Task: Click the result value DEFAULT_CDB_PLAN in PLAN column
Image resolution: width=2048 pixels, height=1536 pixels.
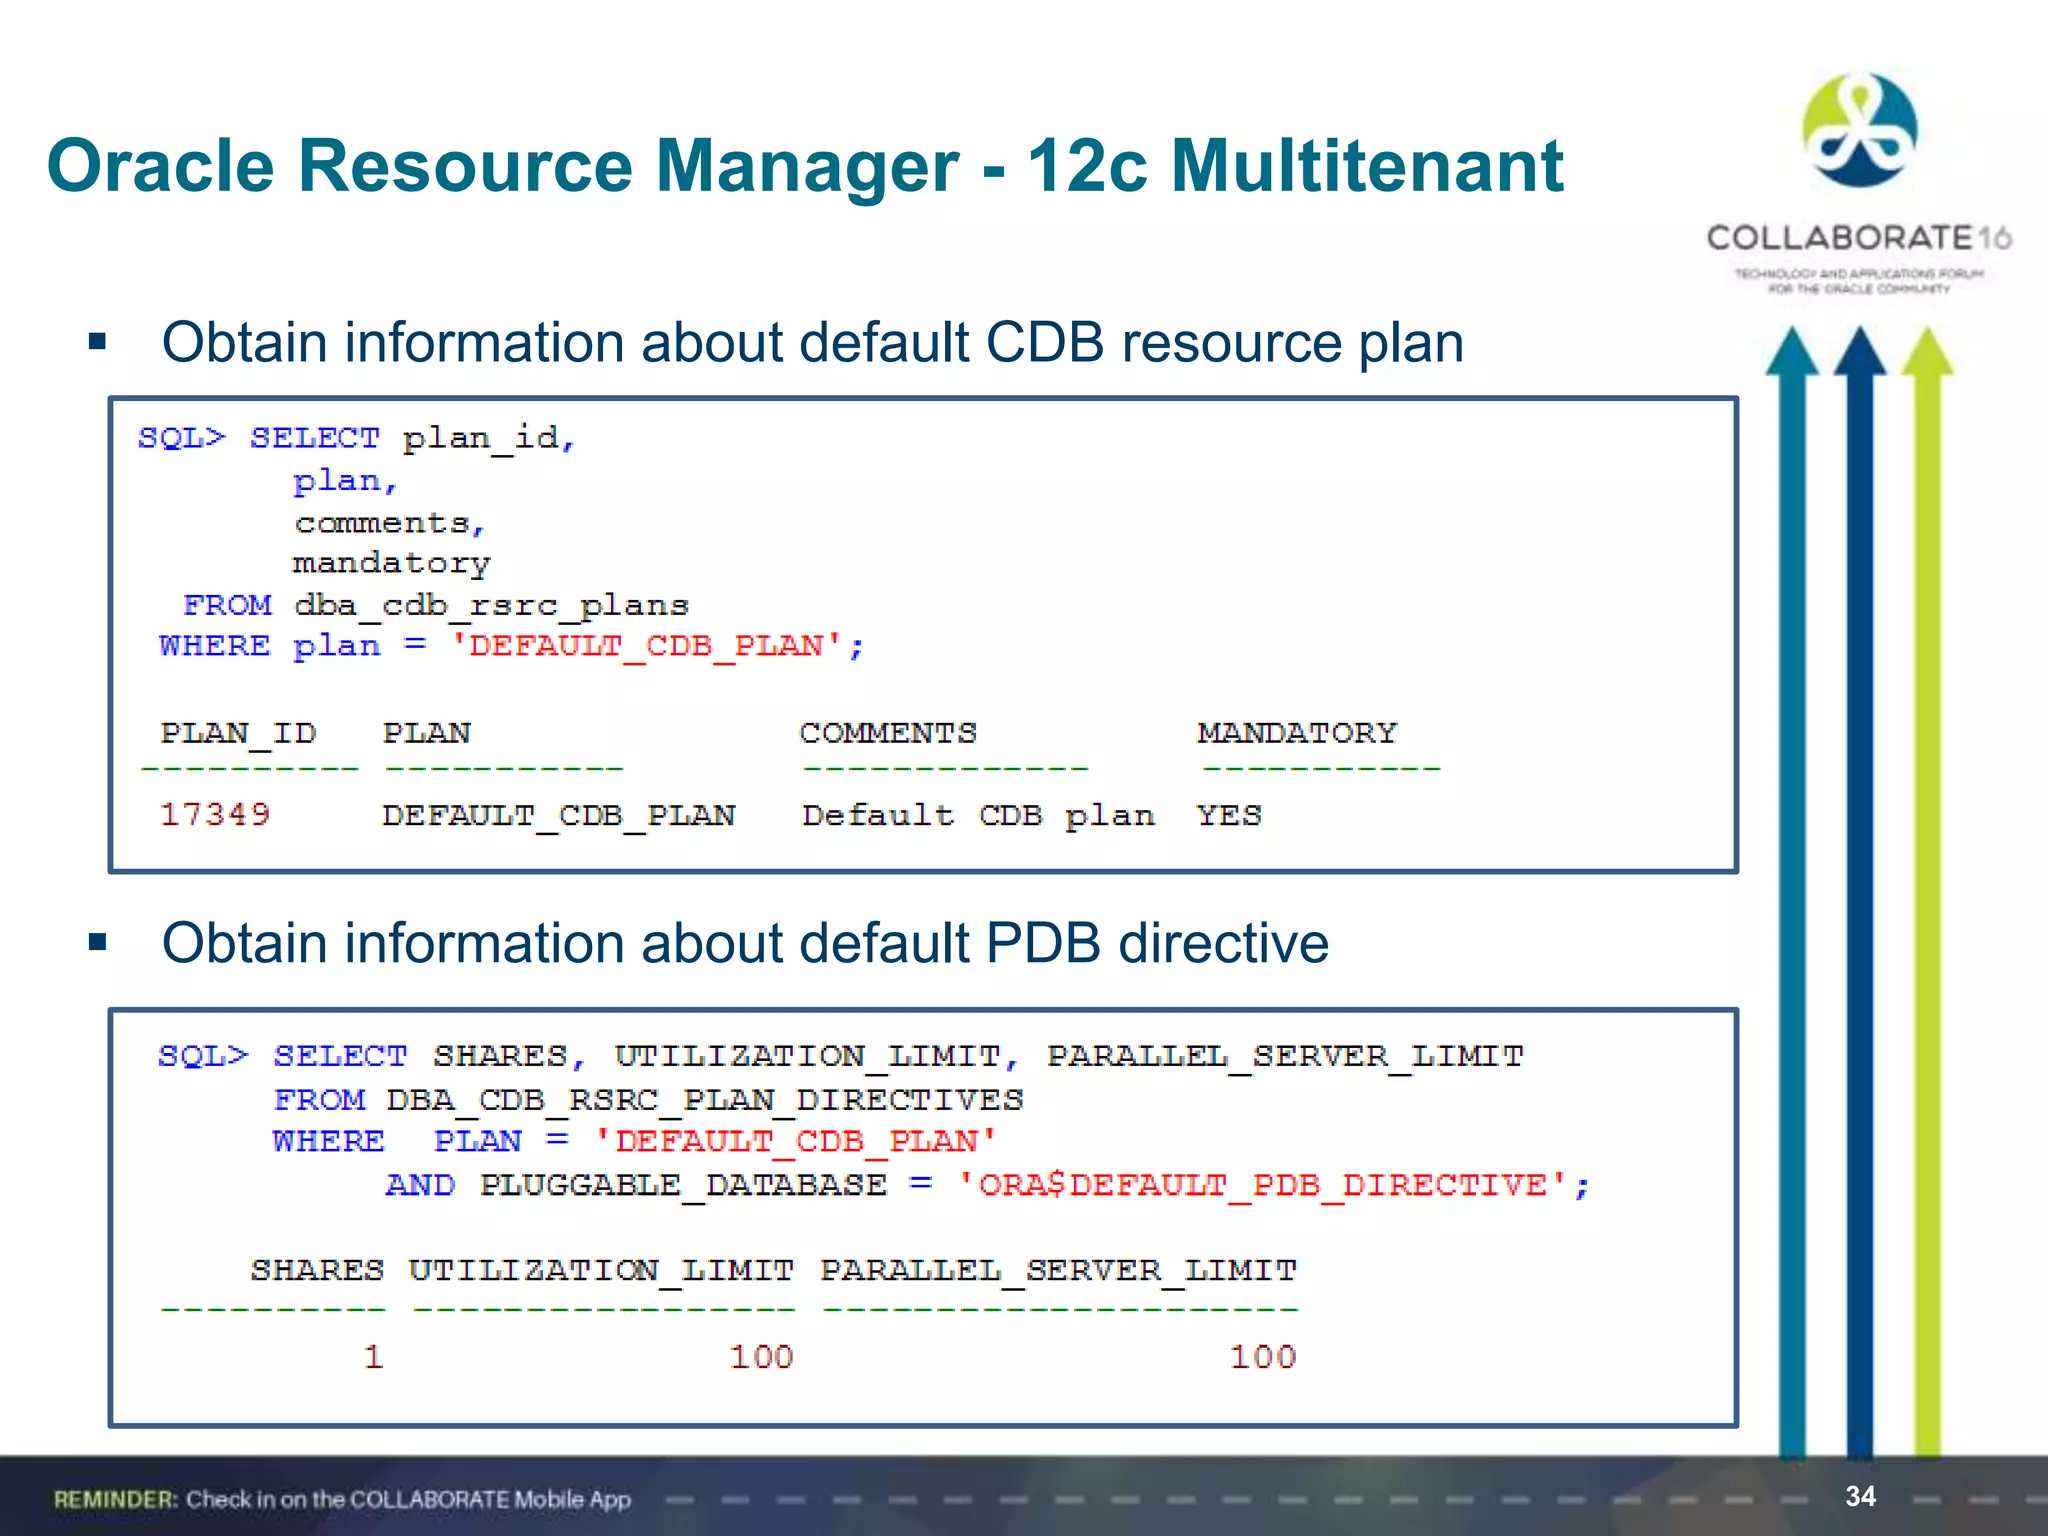Action: coord(559,816)
